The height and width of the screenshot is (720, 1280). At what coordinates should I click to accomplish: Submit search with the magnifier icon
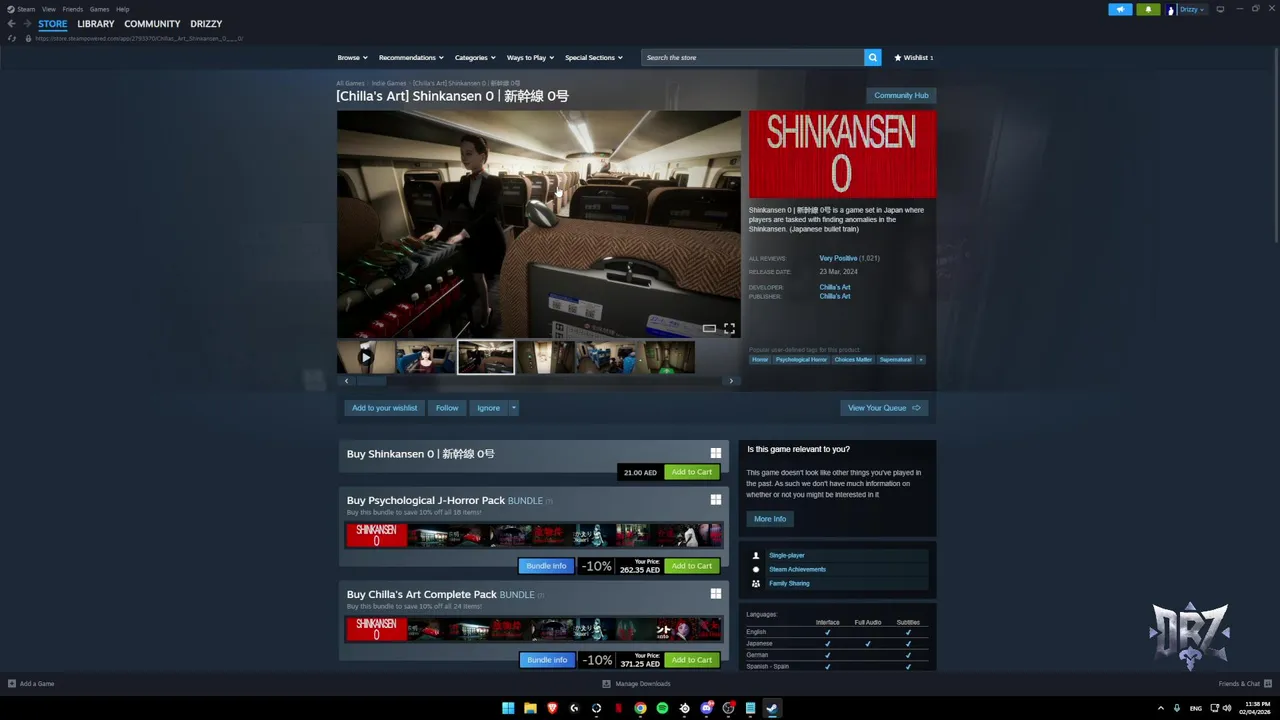point(873,58)
